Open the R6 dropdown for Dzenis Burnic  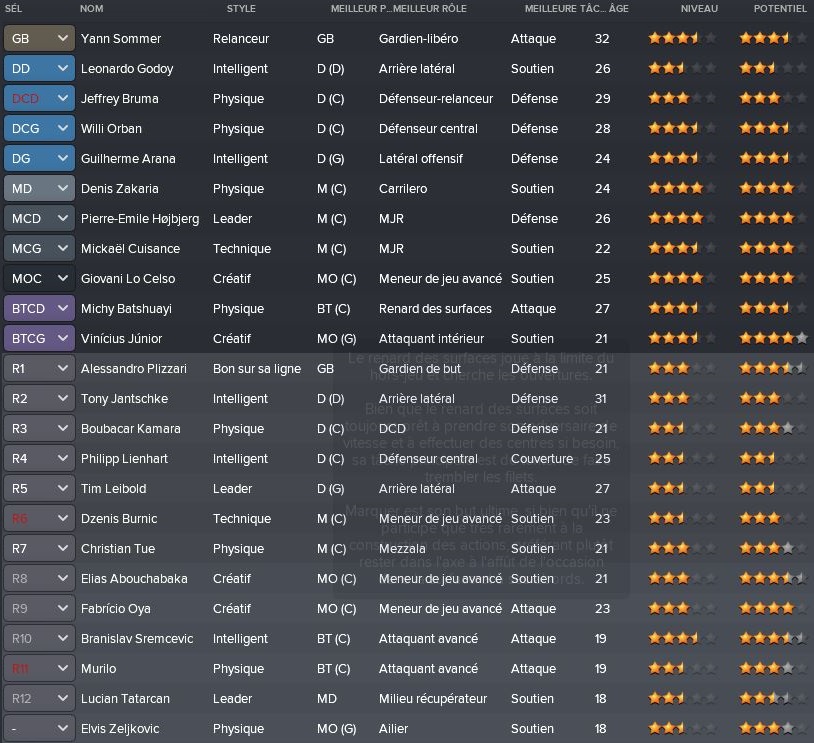click(39, 519)
